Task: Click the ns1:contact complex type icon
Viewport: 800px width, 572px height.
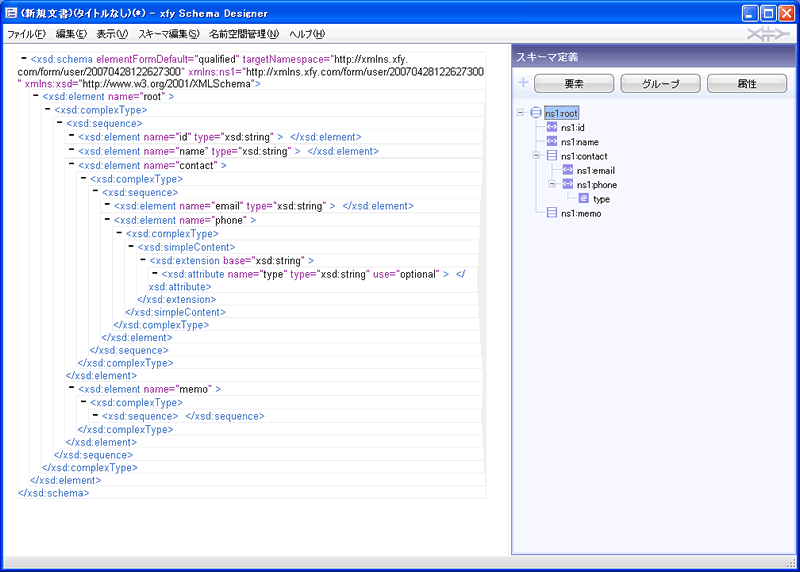Action: 552,156
